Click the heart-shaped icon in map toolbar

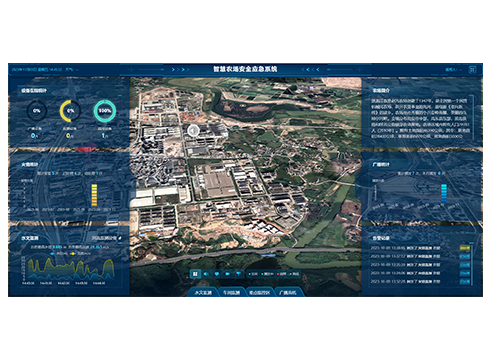pos(217,274)
